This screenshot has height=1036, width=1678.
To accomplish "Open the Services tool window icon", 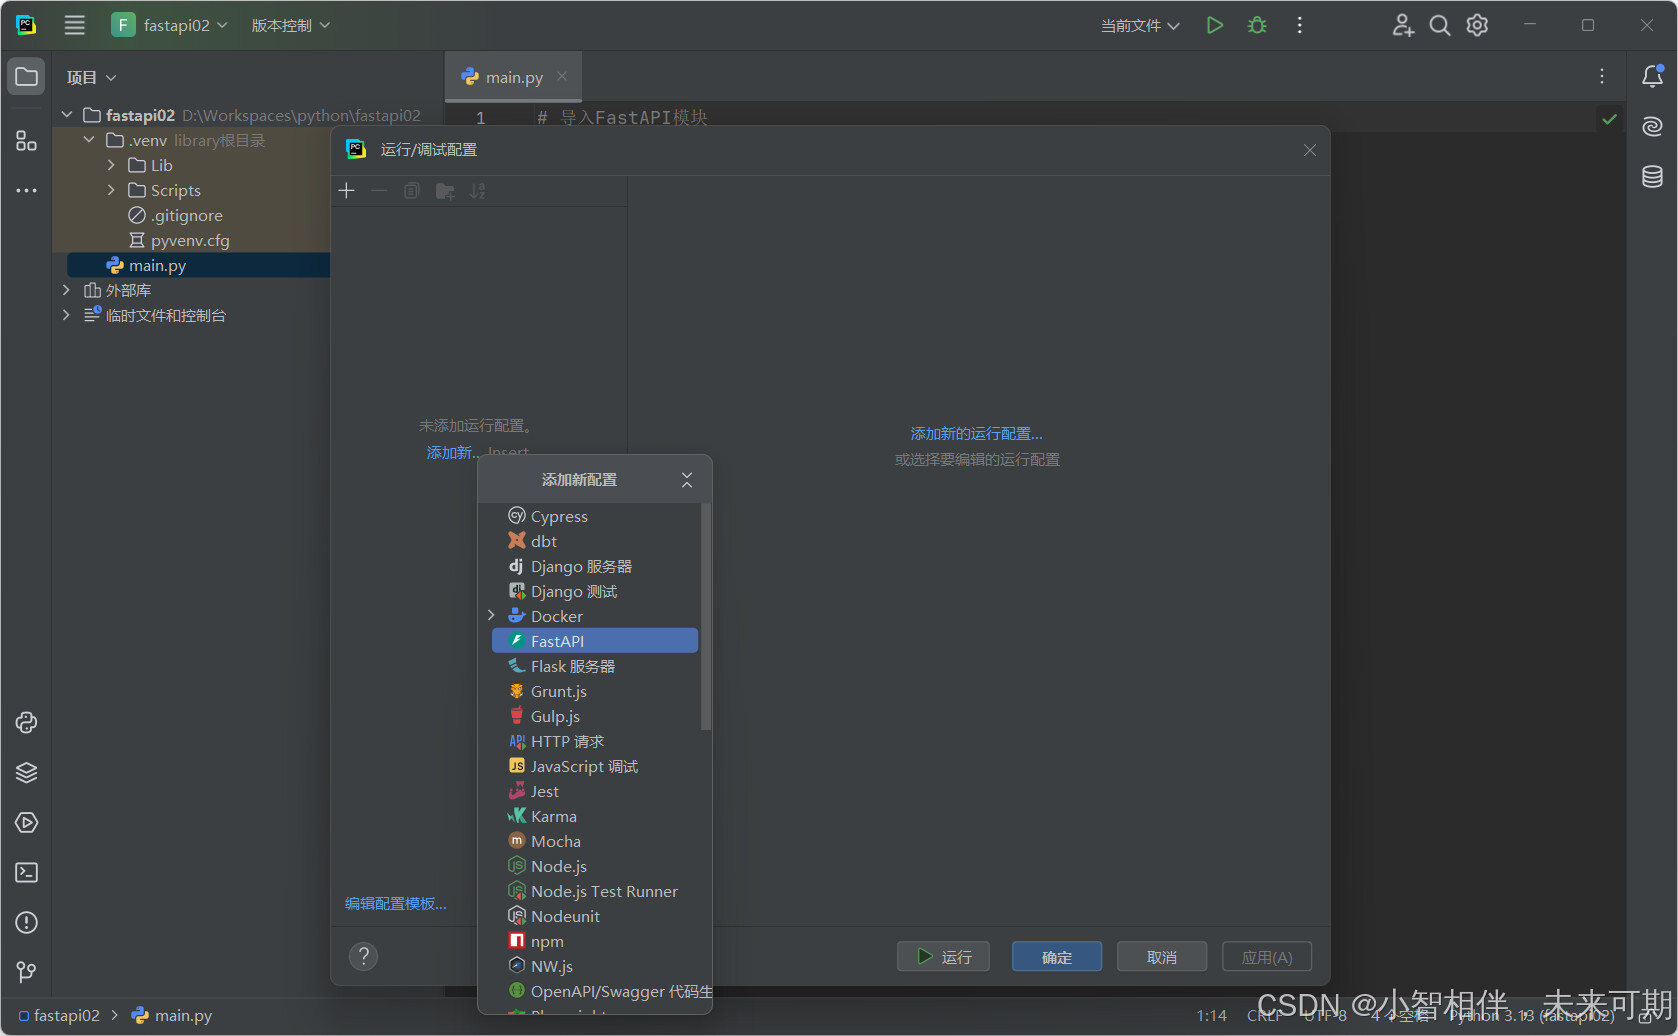I will 26,823.
